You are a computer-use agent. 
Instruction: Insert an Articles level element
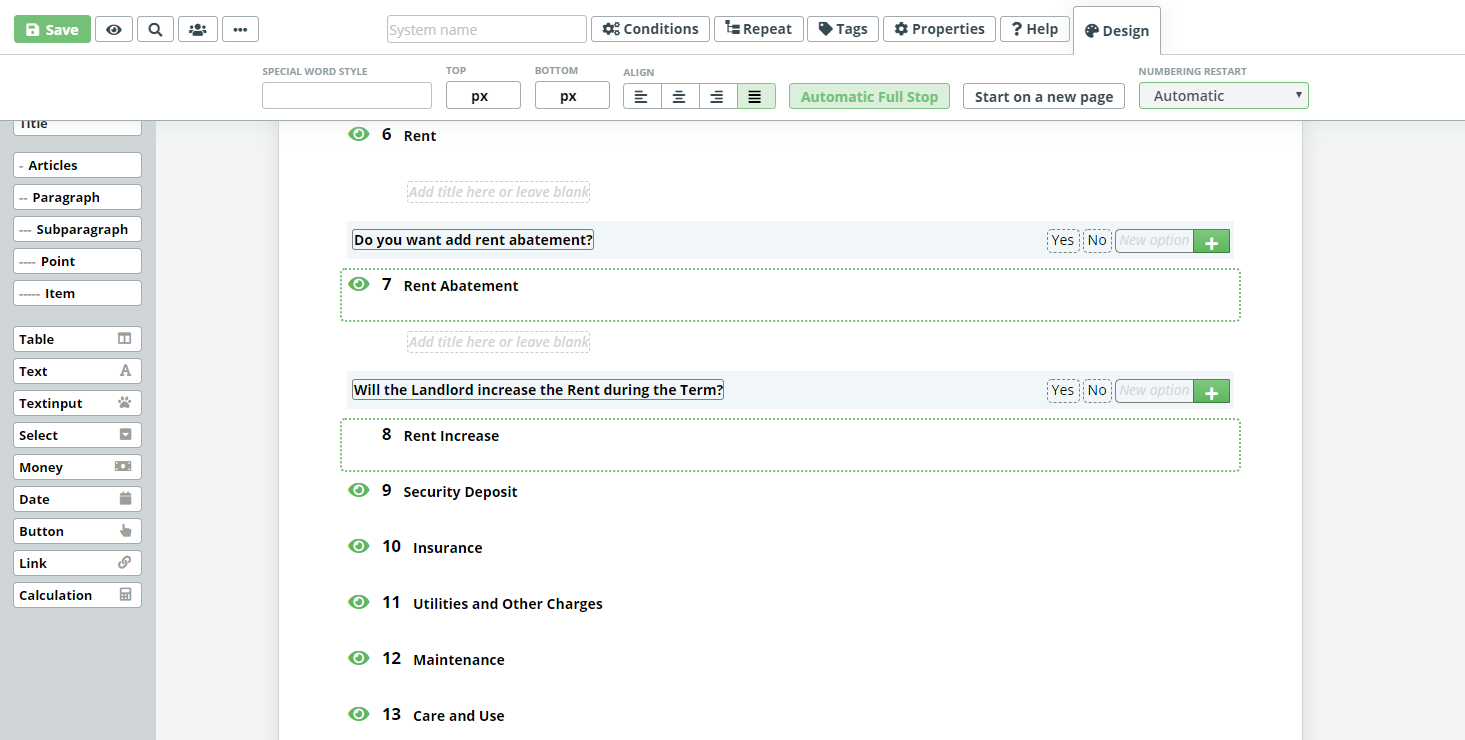click(x=77, y=165)
